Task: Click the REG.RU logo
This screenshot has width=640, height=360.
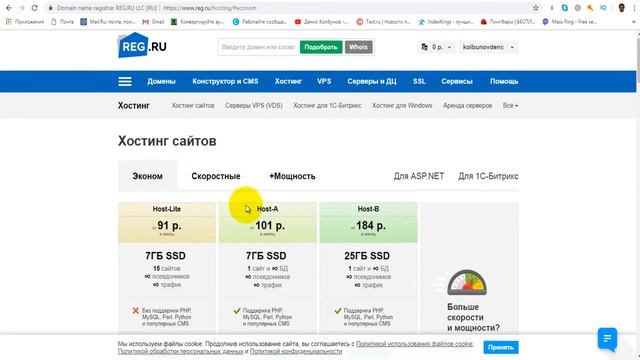Action: [x=142, y=46]
